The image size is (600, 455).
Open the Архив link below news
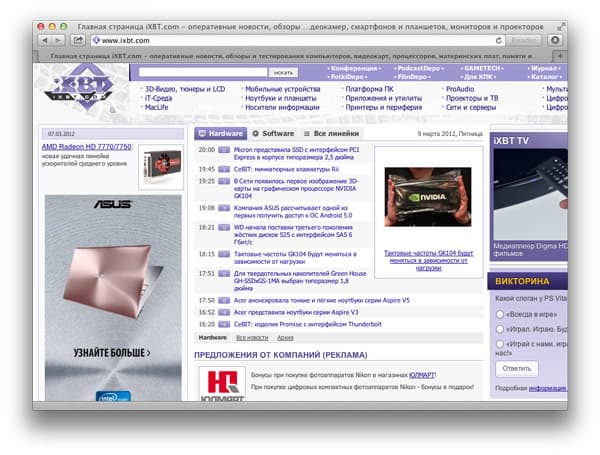click(x=285, y=338)
